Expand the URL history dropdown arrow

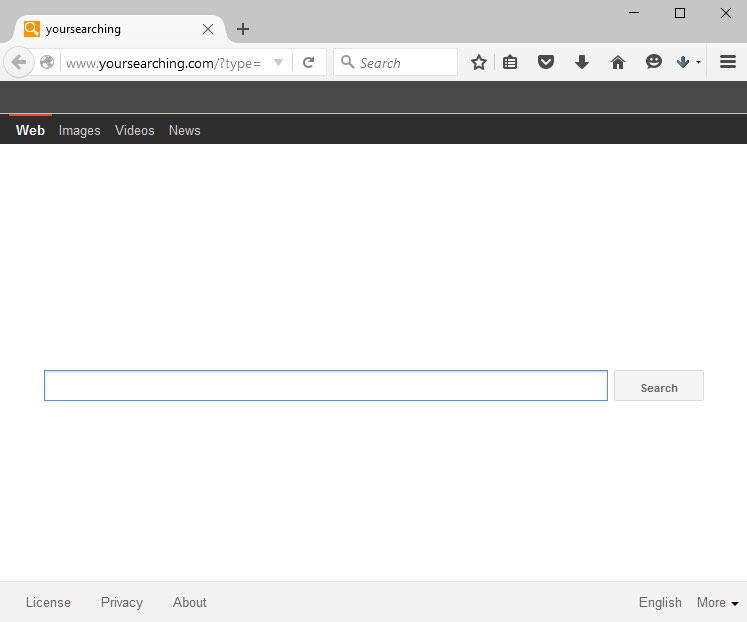coord(279,63)
